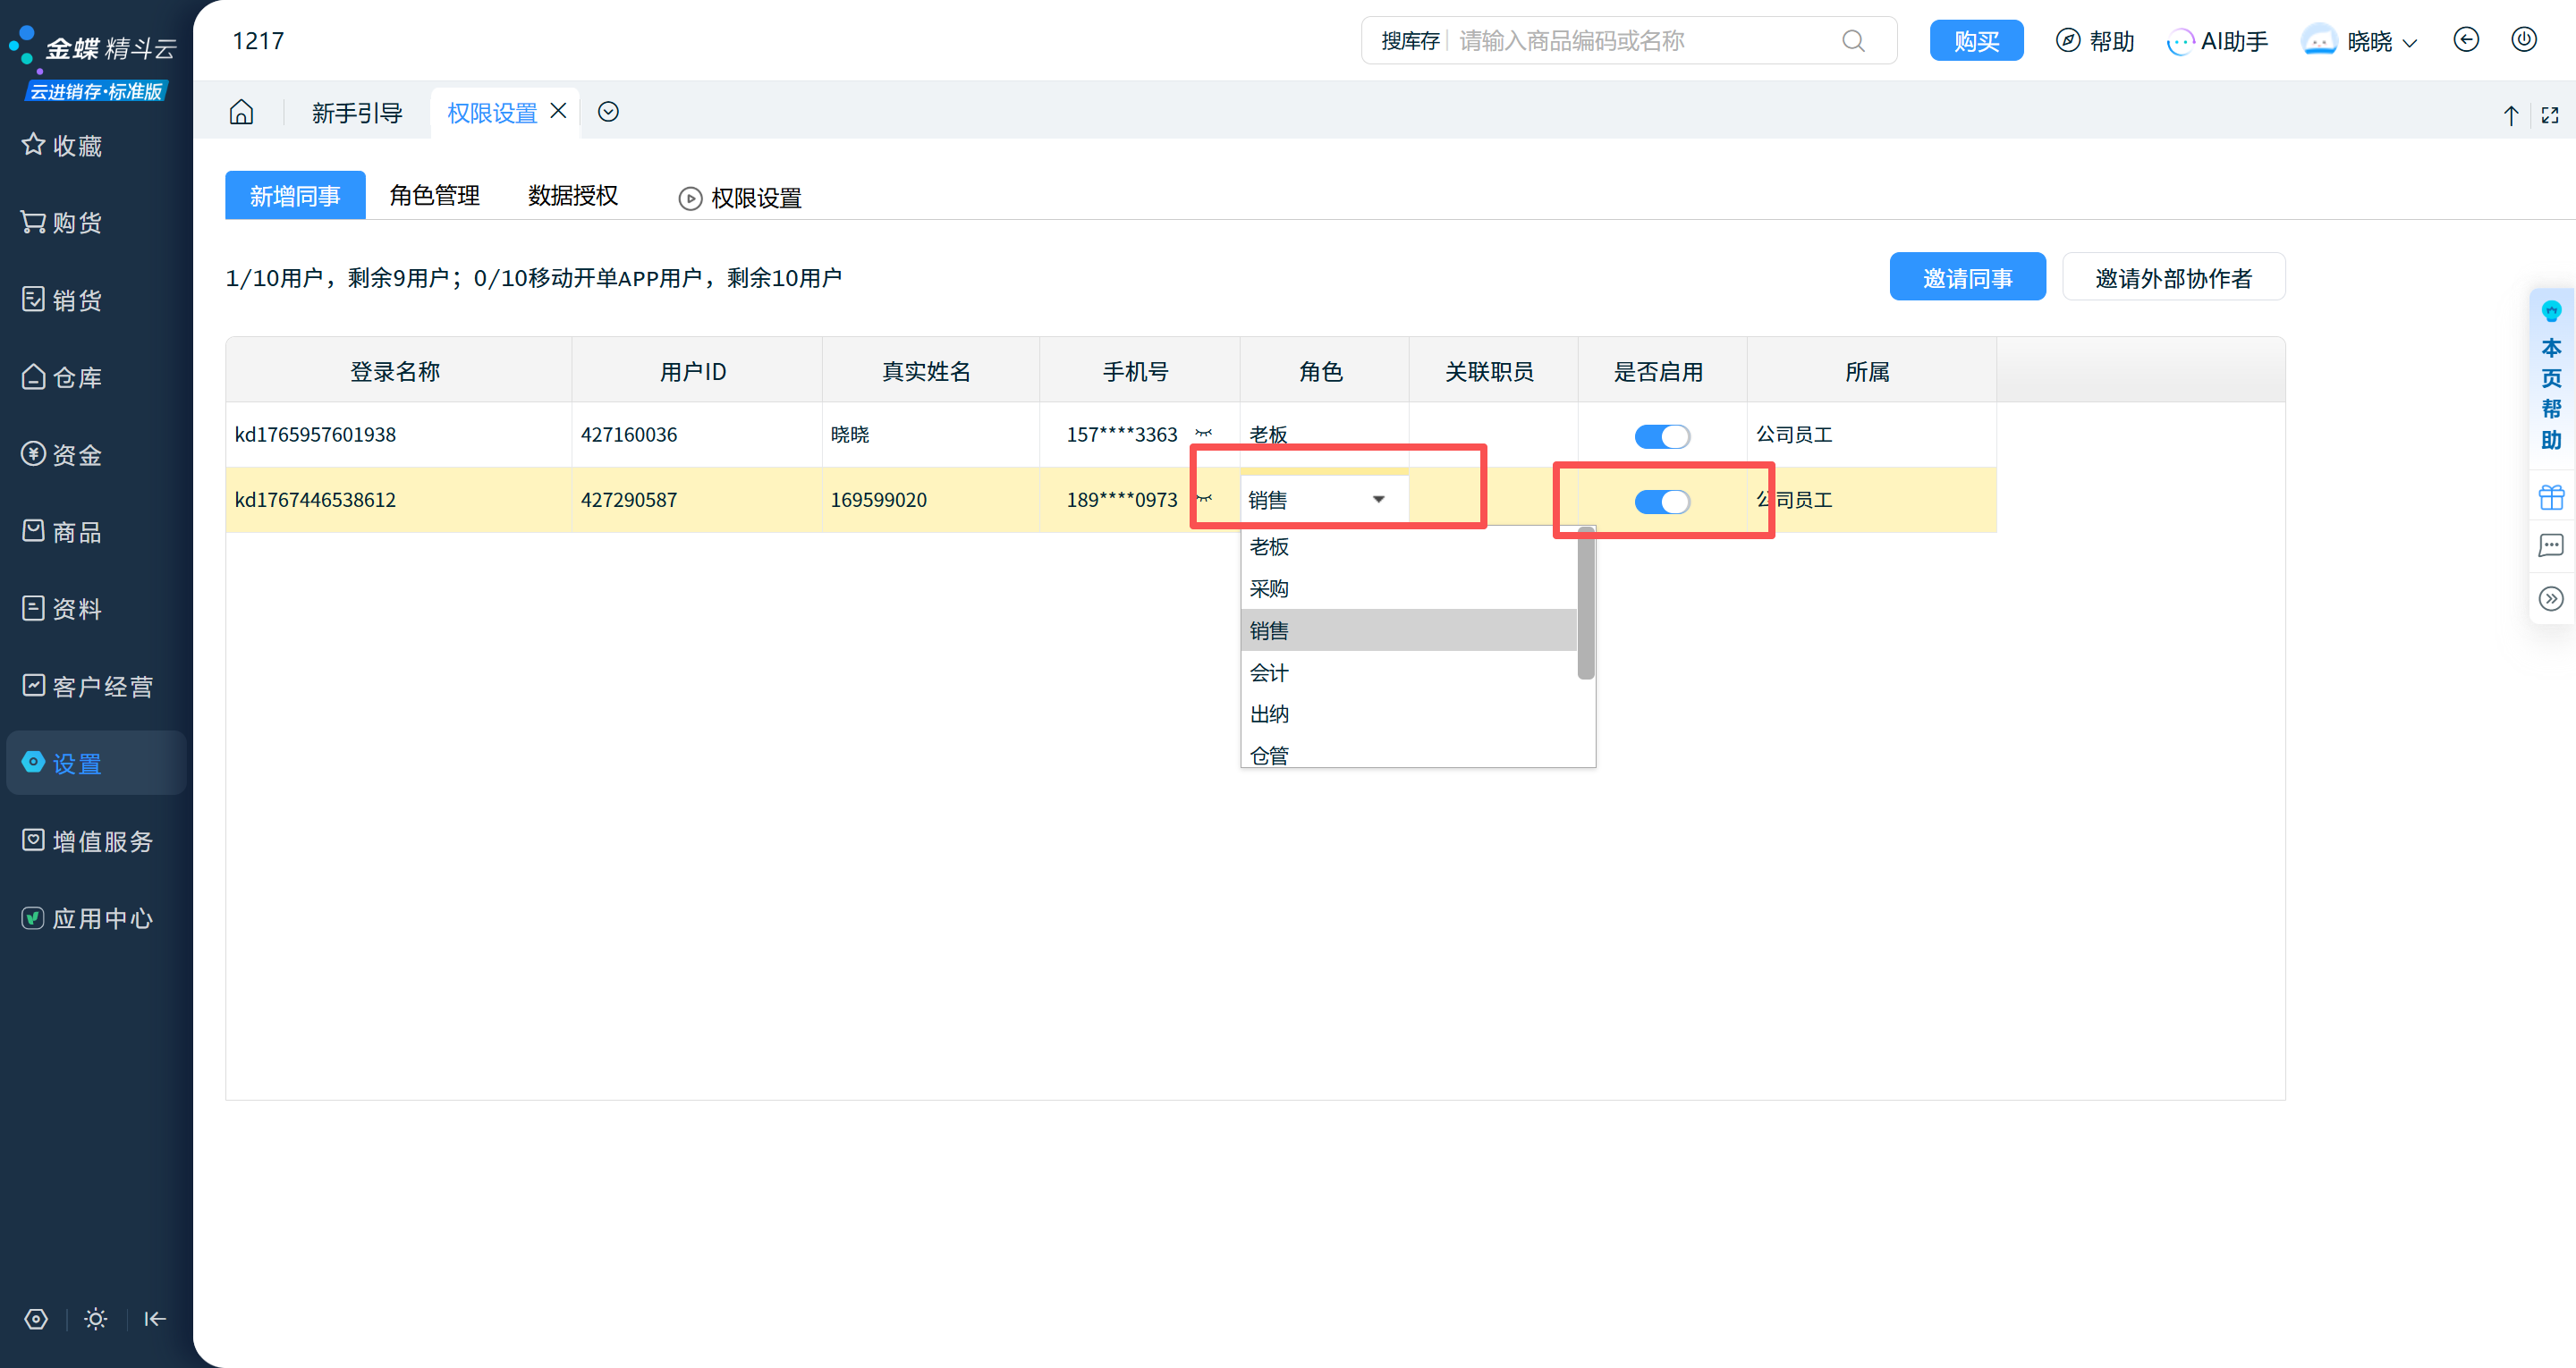The height and width of the screenshot is (1368, 2576).
Task: Disable the 是否启用 toggle for user 晓晓
Action: 1661,436
